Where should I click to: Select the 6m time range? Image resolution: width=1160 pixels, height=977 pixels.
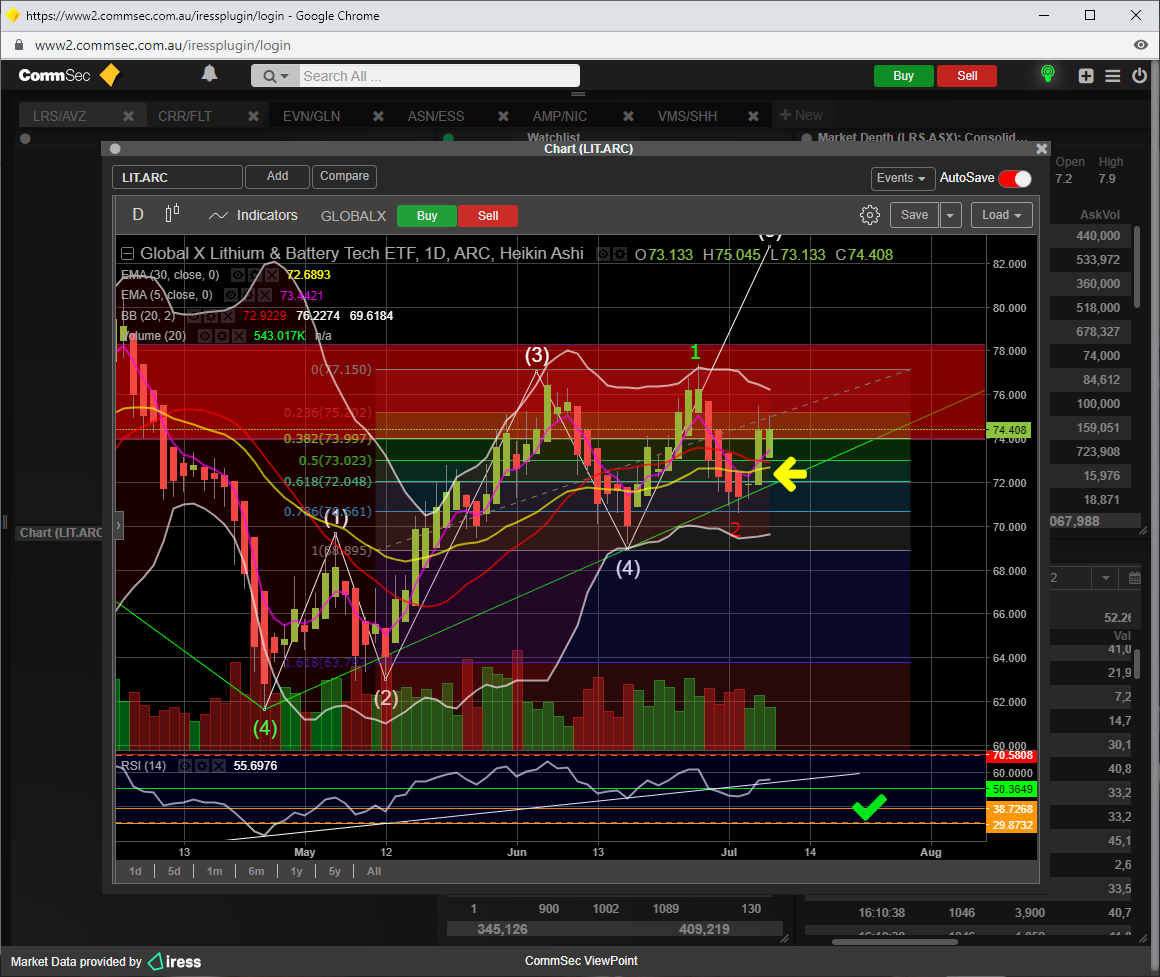[x=256, y=871]
